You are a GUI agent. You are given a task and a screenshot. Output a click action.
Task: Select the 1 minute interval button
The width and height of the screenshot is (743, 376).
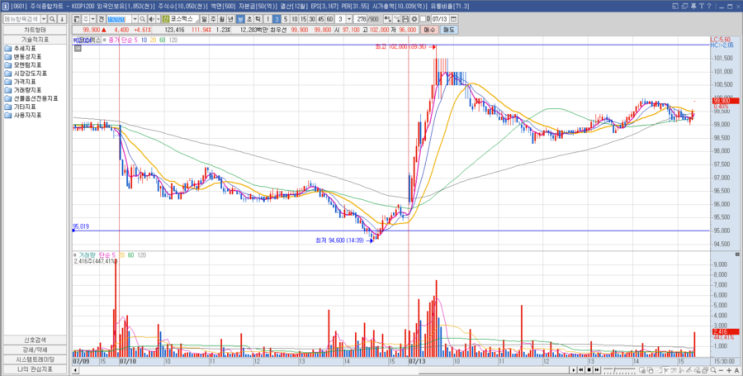(268, 19)
